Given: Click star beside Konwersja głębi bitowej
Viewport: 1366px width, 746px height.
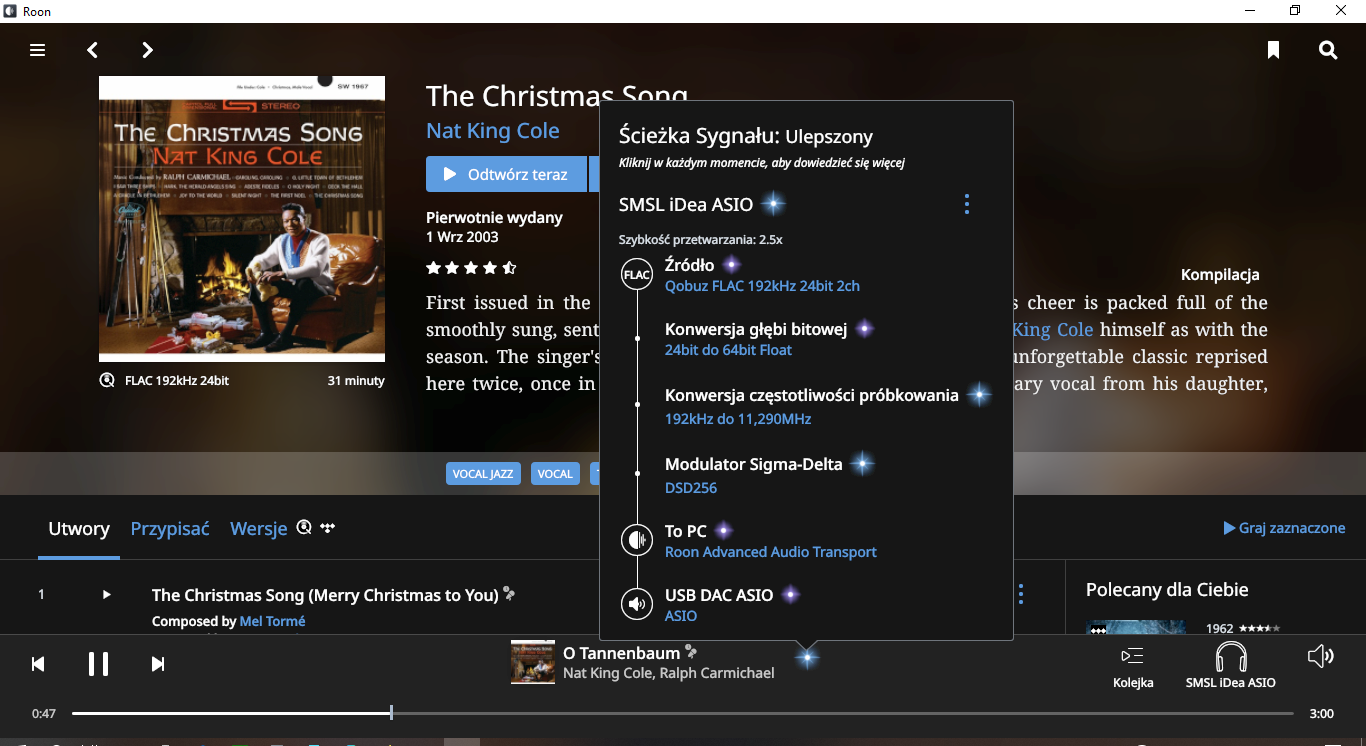Looking at the screenshot, I should click(864, 329).
